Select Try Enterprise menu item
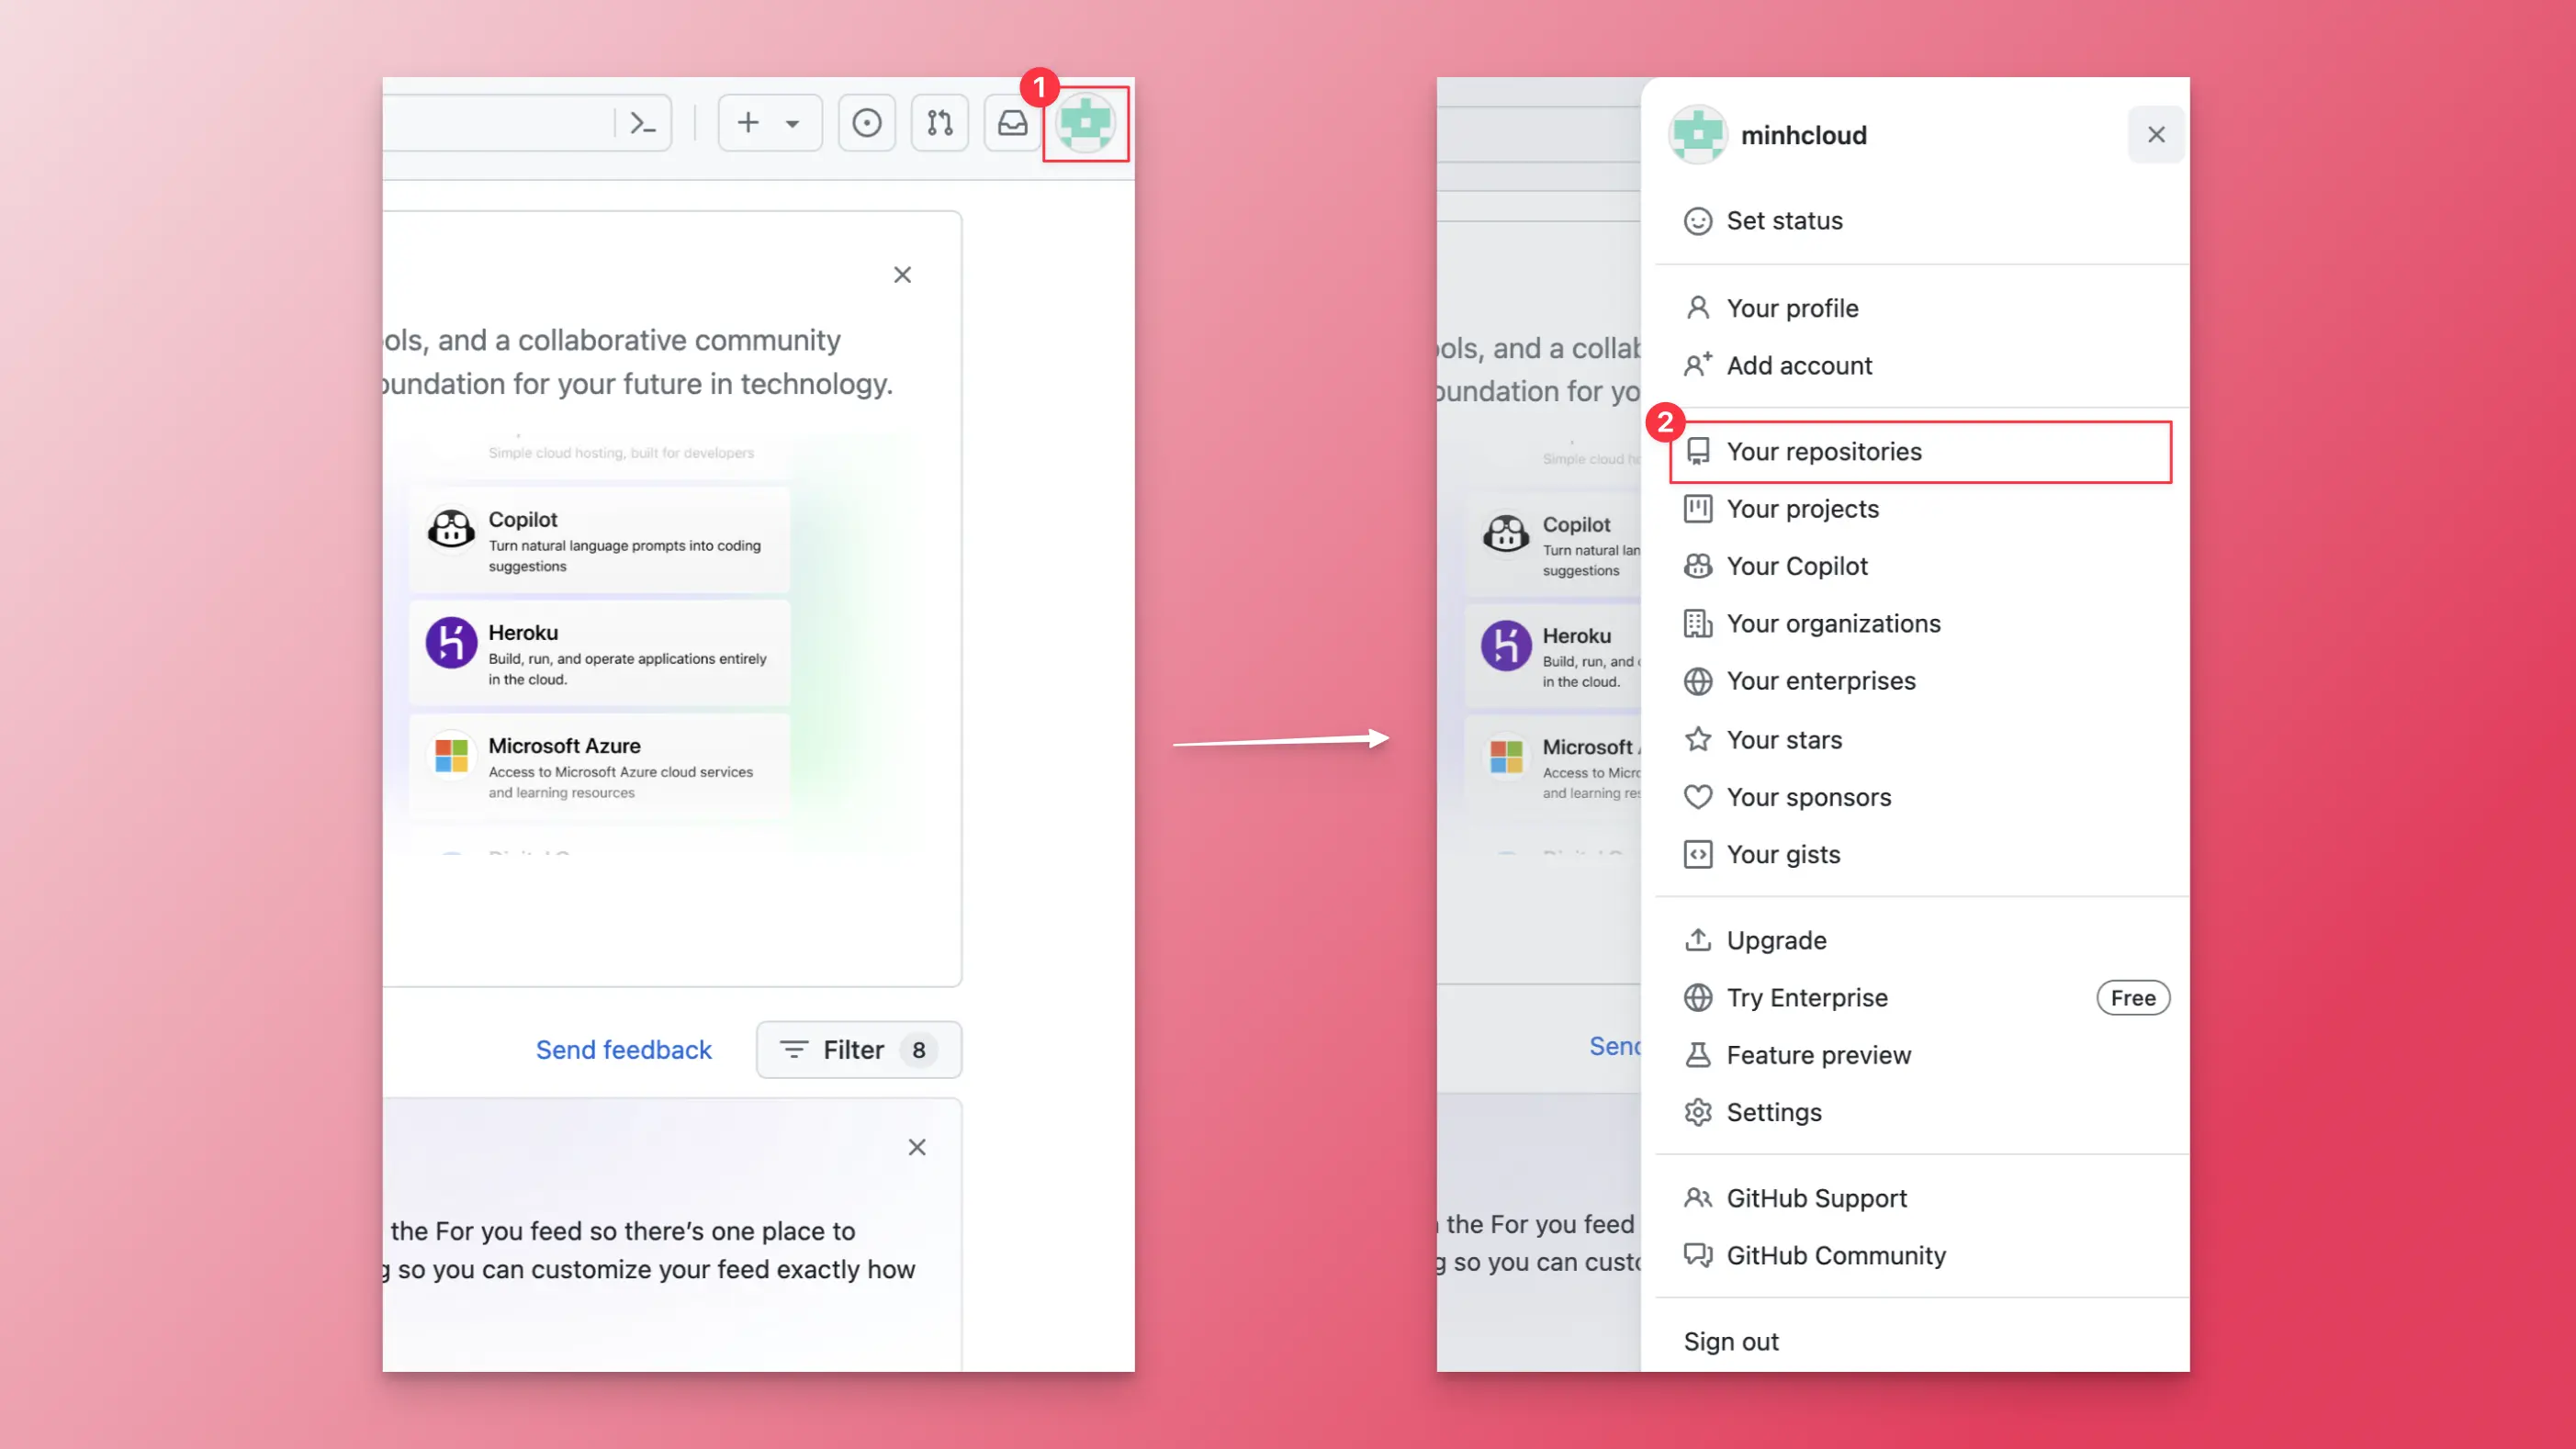 click(x=1920, y=998)
